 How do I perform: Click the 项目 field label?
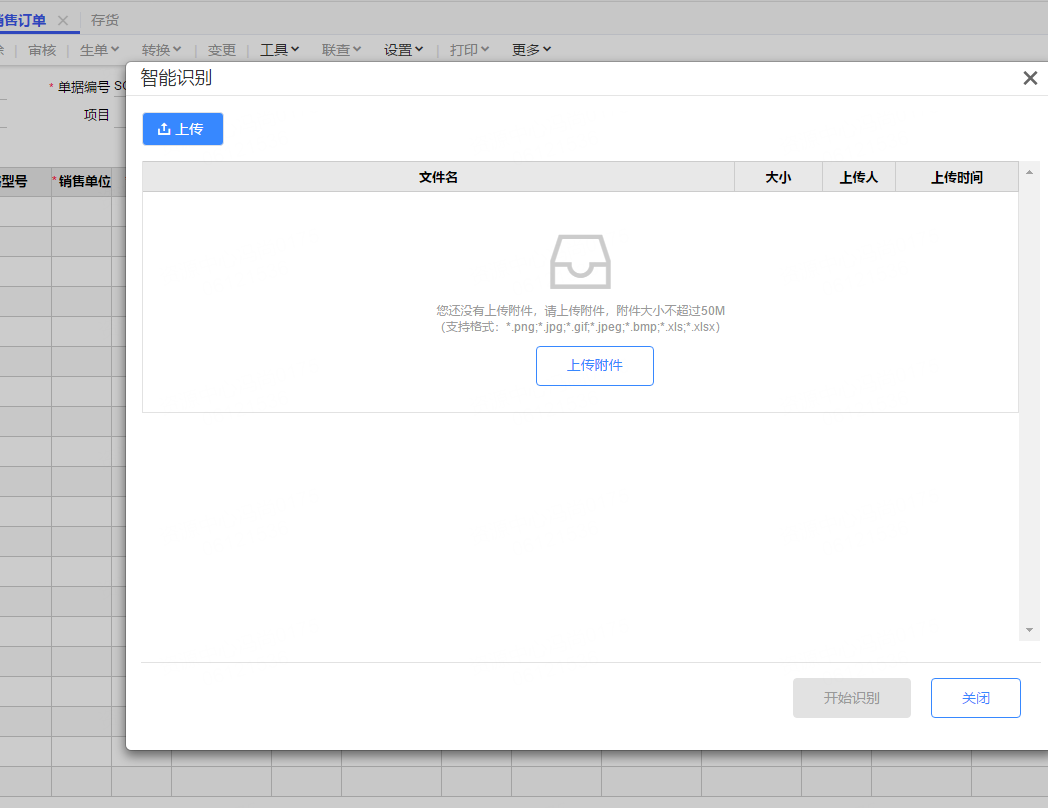click(96, 115)
